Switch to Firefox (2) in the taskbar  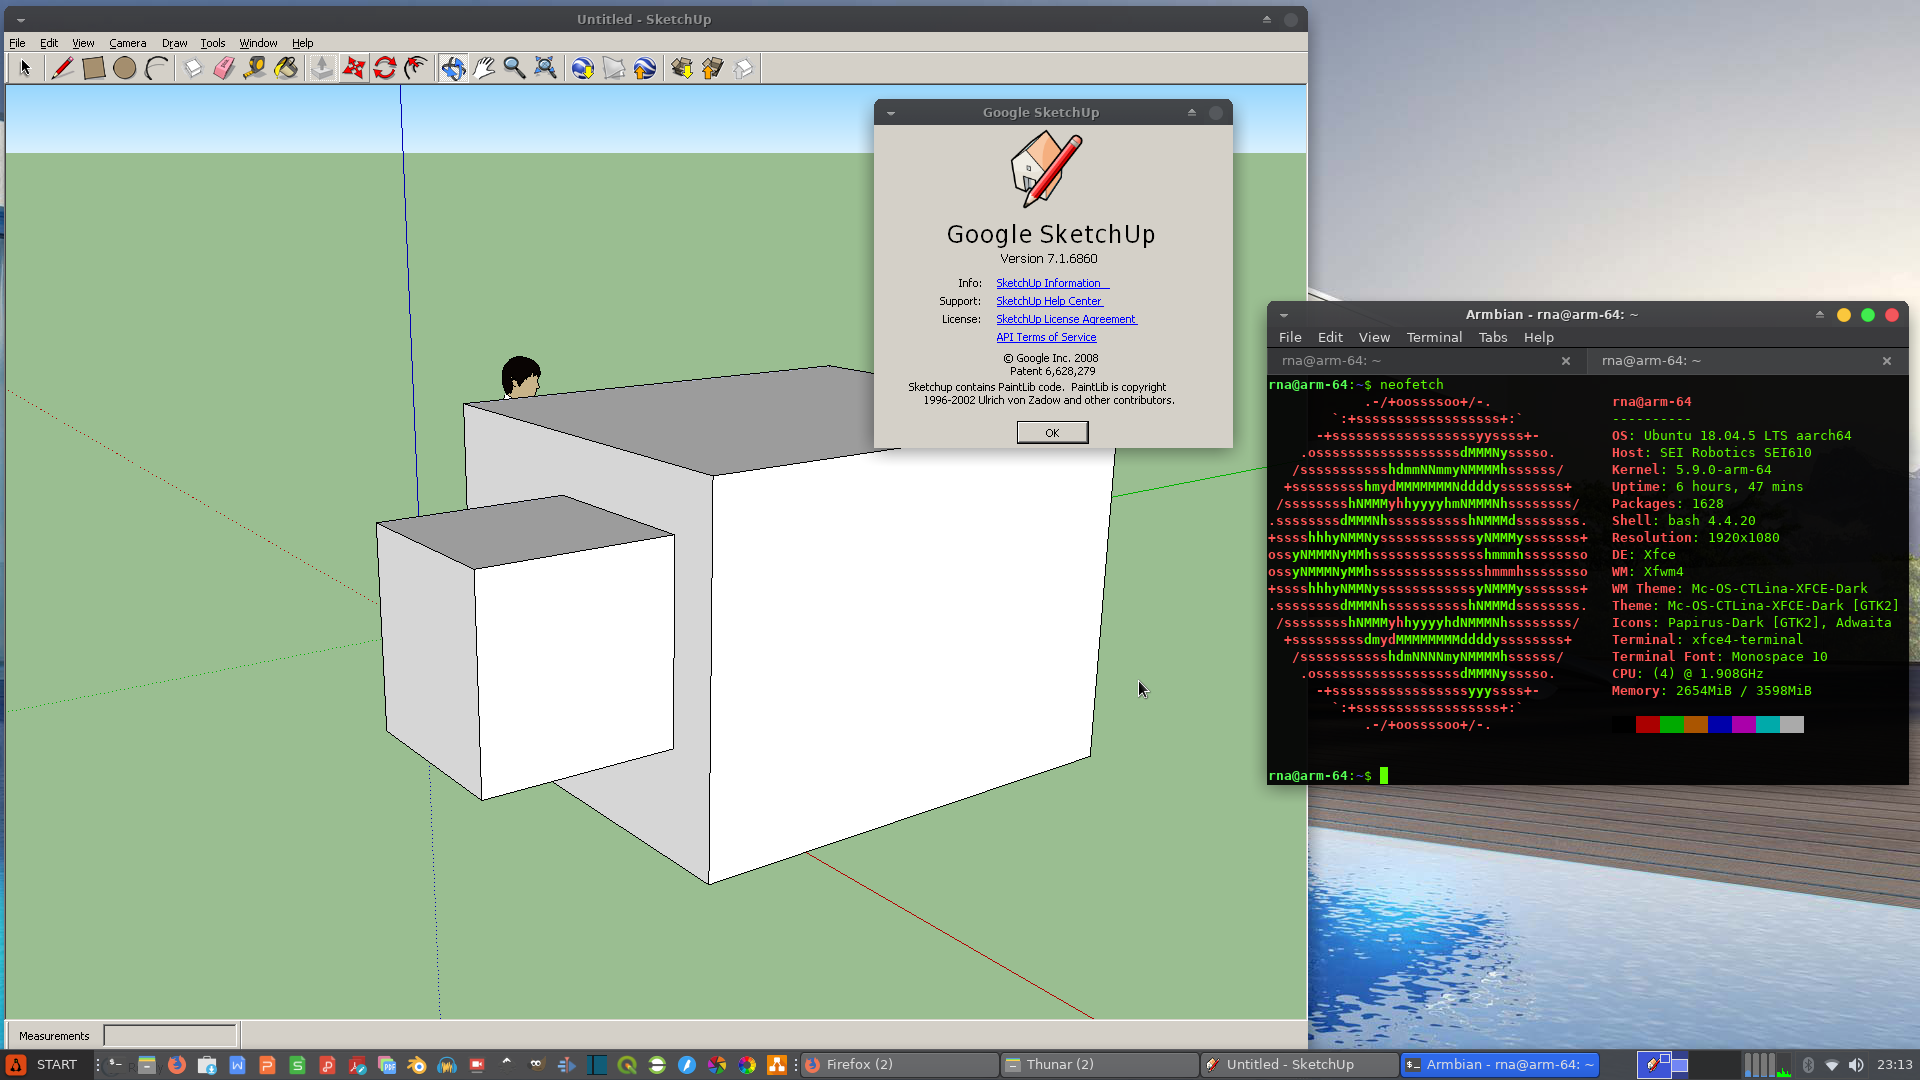click(899, 1065)
